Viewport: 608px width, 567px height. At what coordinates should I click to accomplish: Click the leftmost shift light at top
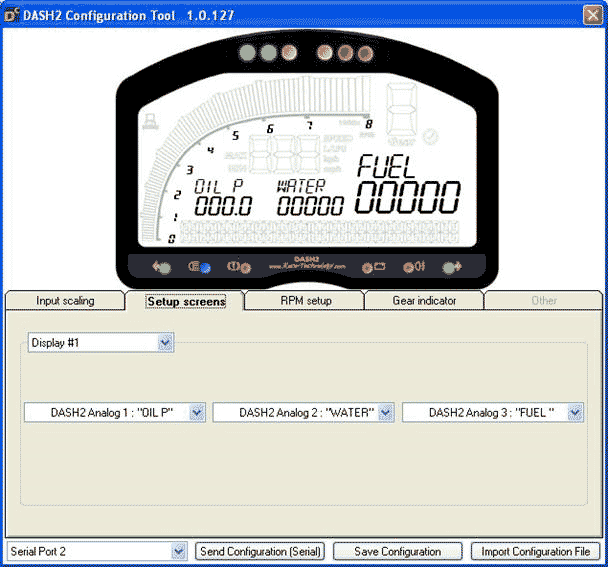pyautogui.click(x=249, y=53)
